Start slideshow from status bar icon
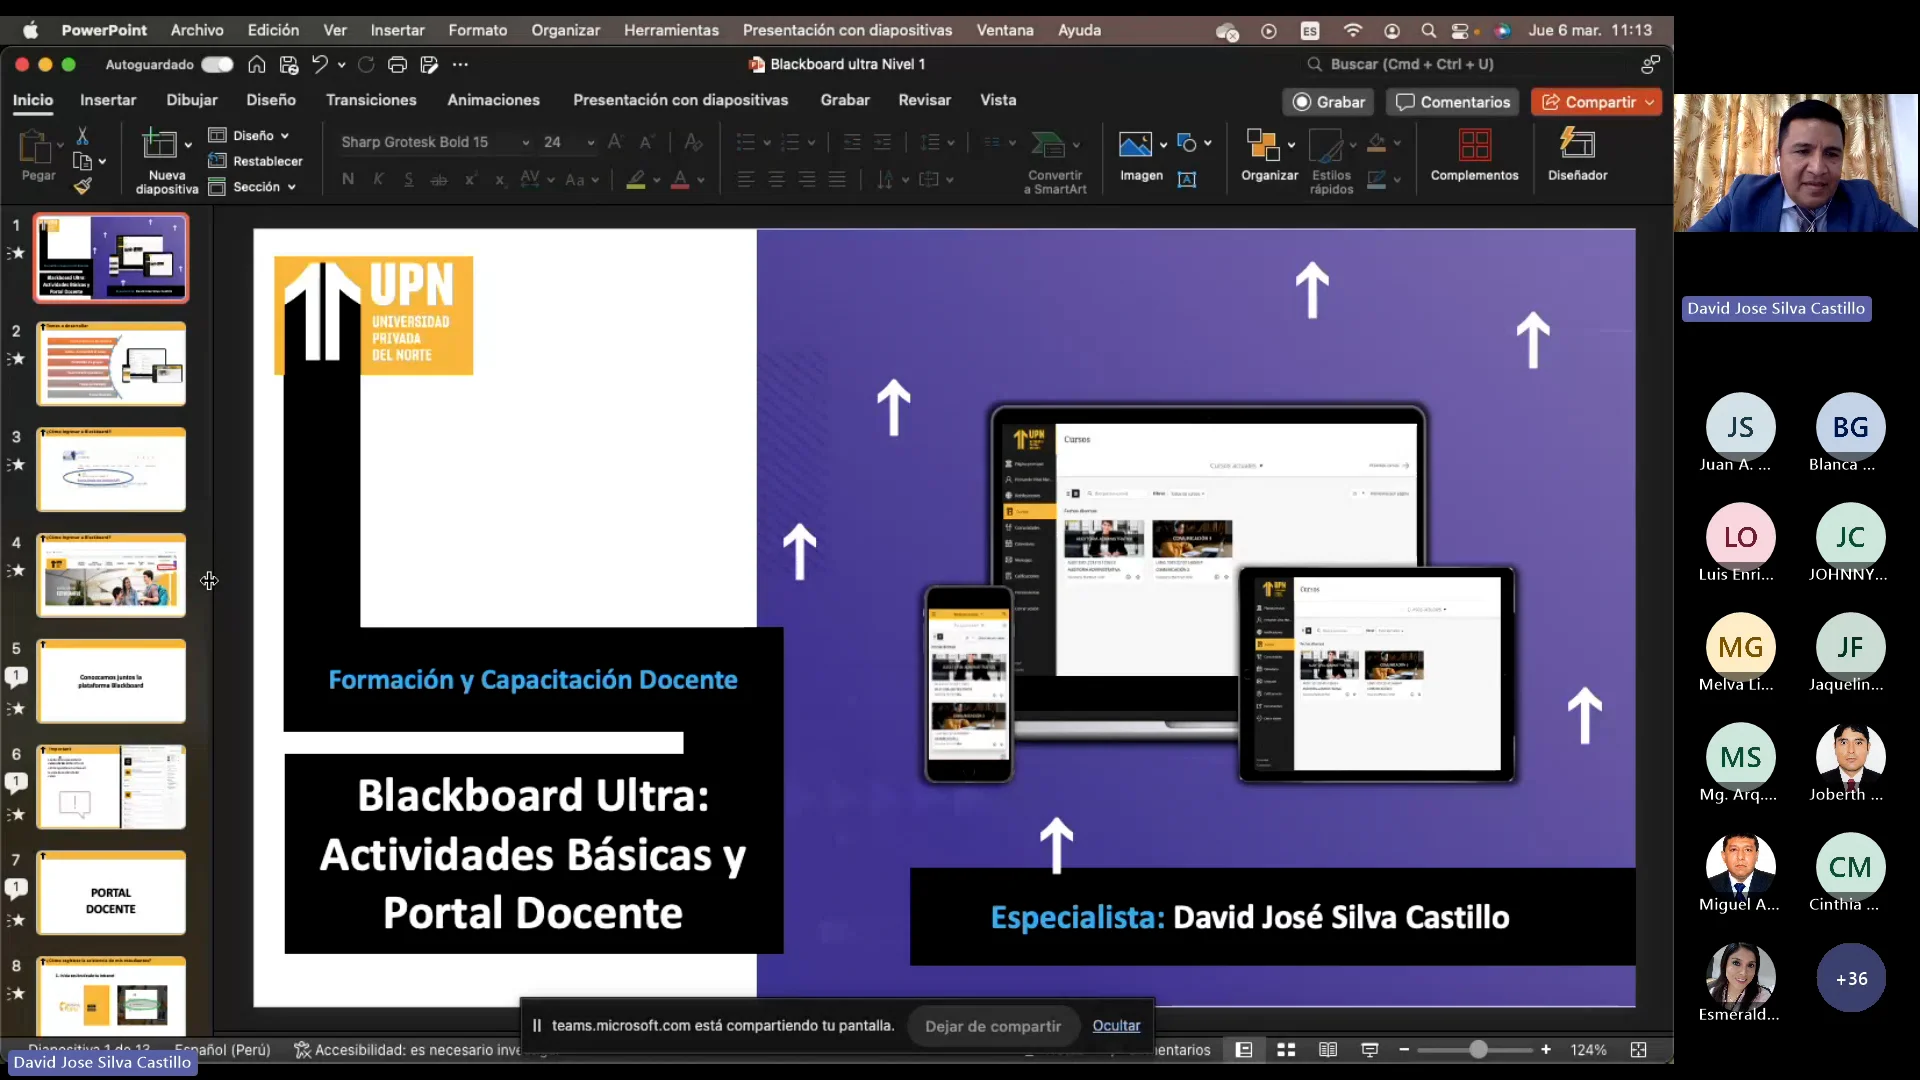Screen dimensions: 1920x1080 1370,1050
